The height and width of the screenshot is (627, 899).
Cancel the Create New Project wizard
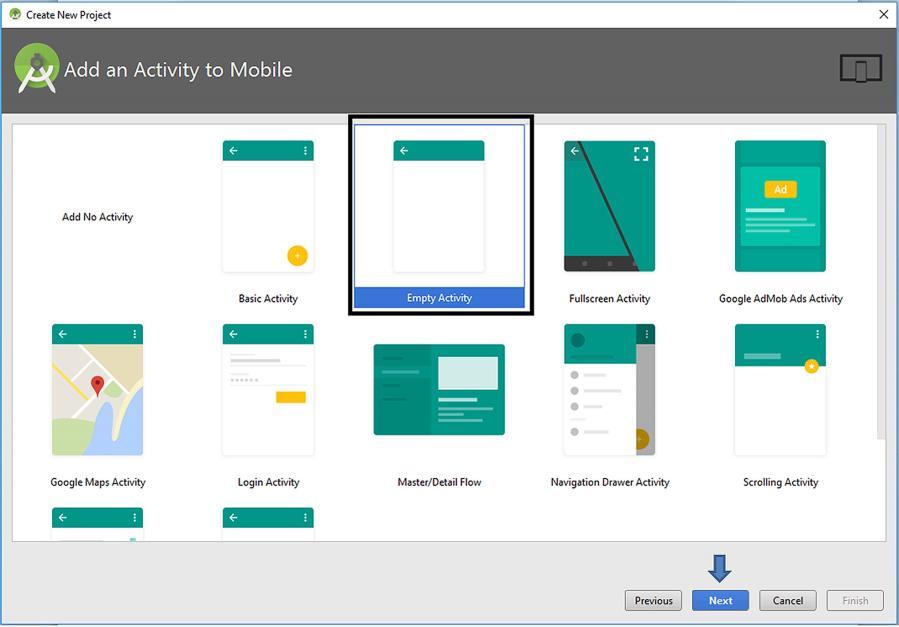pos(788,601)
